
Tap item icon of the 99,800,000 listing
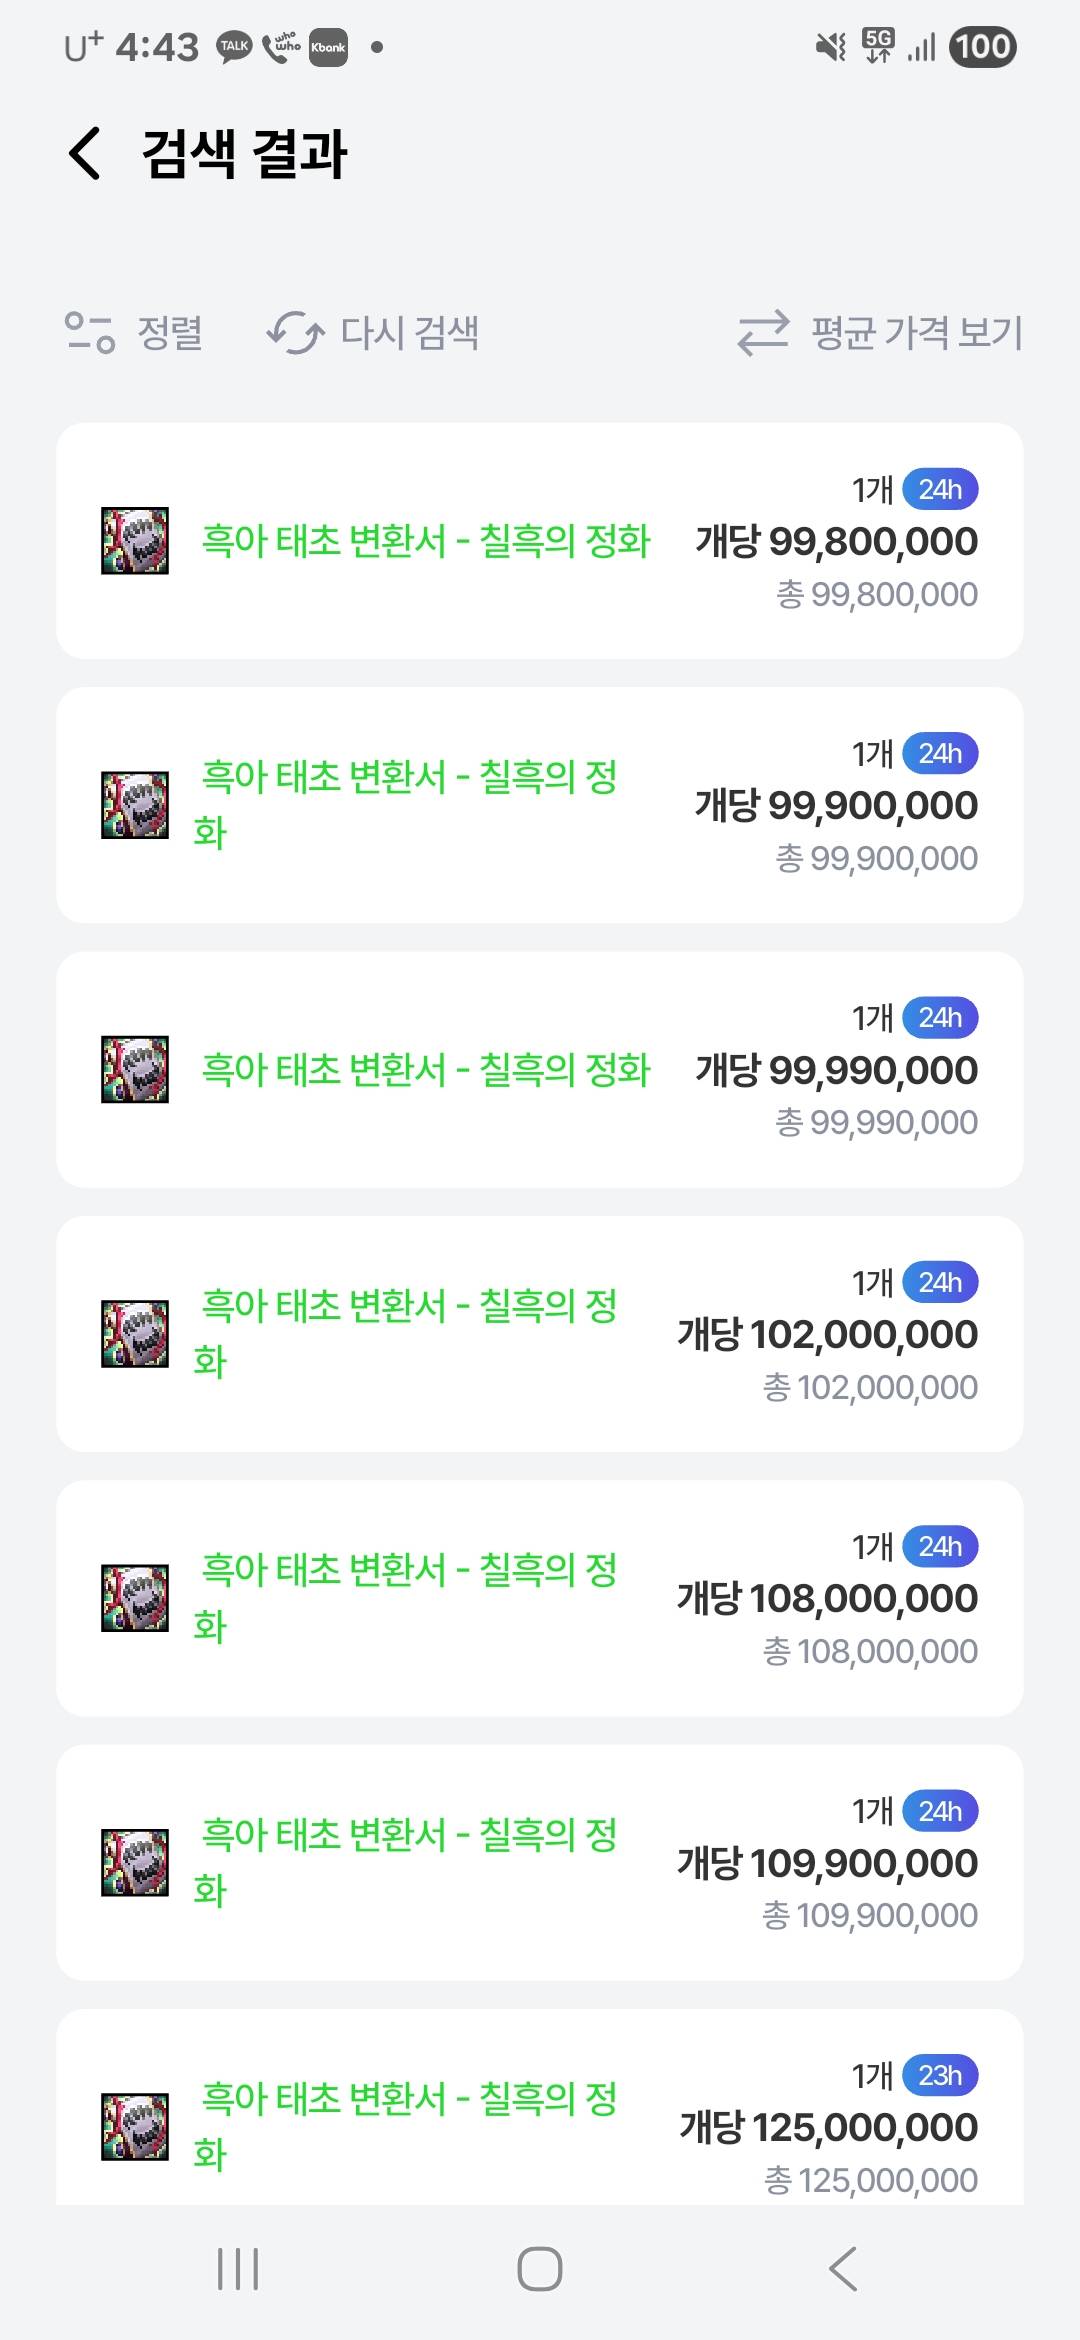click(135, 541)
